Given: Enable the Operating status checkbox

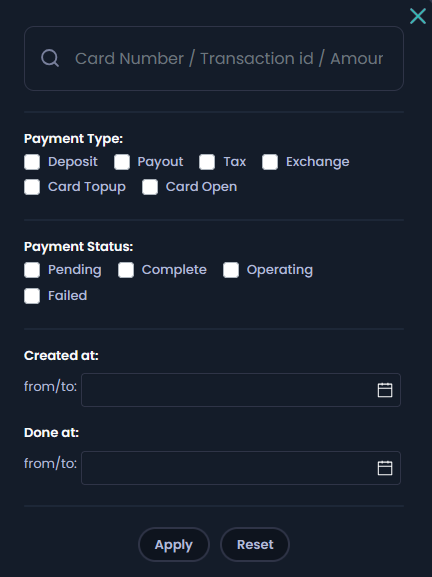Looking at the screenshot, I should click(x=231, y=270).
